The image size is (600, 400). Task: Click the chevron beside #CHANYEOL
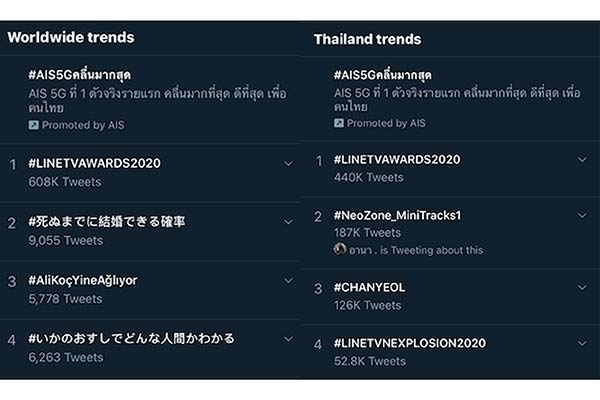click(582, 288)
